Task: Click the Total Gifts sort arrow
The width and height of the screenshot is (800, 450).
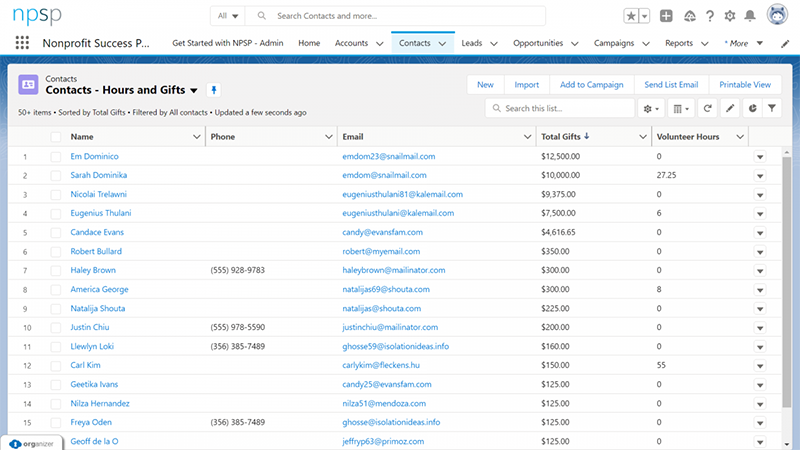Action: [587, 136]
